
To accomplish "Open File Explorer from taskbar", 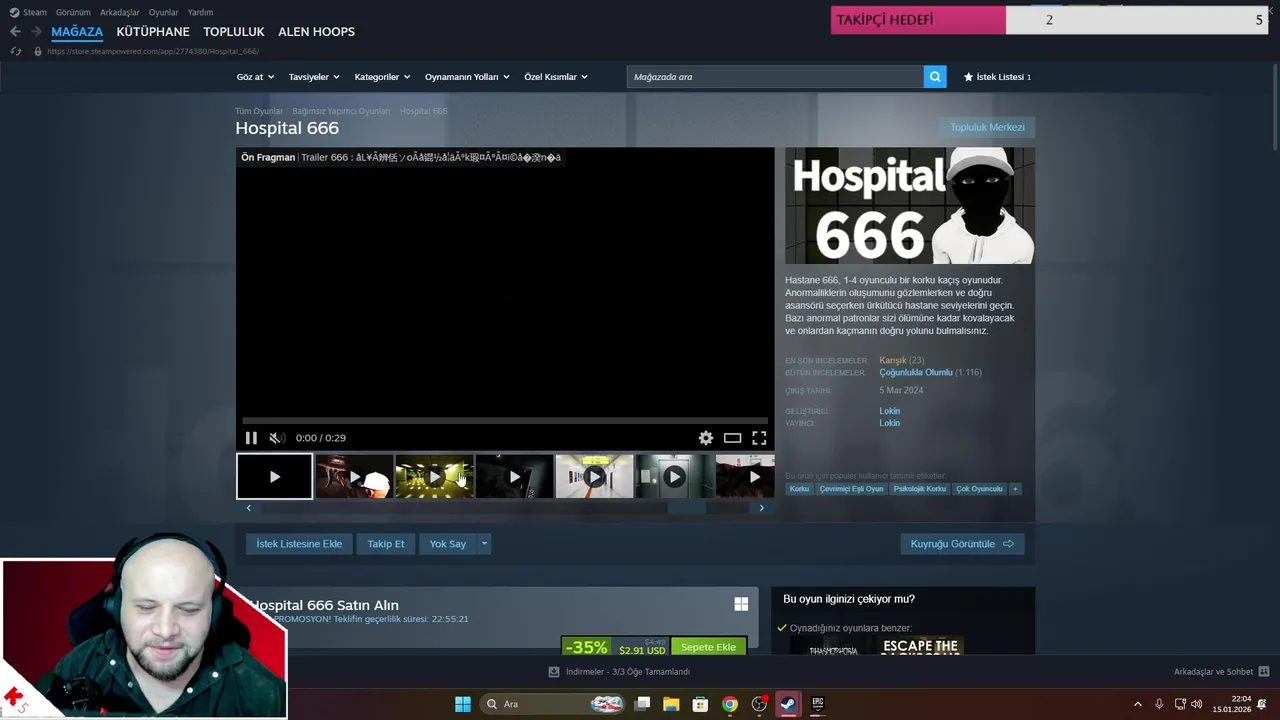I will 671,704.
